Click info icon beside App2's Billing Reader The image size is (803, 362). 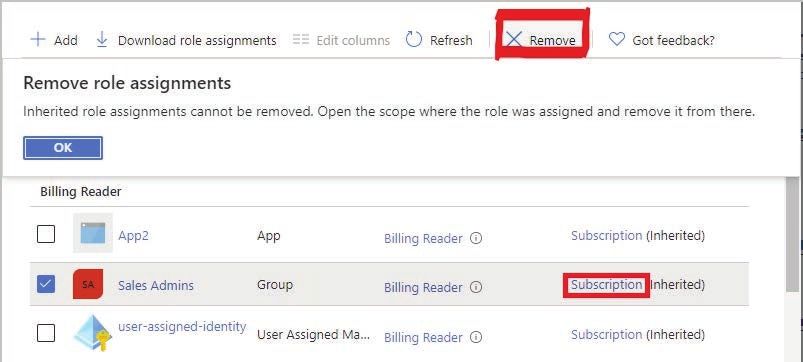[476, 238]
